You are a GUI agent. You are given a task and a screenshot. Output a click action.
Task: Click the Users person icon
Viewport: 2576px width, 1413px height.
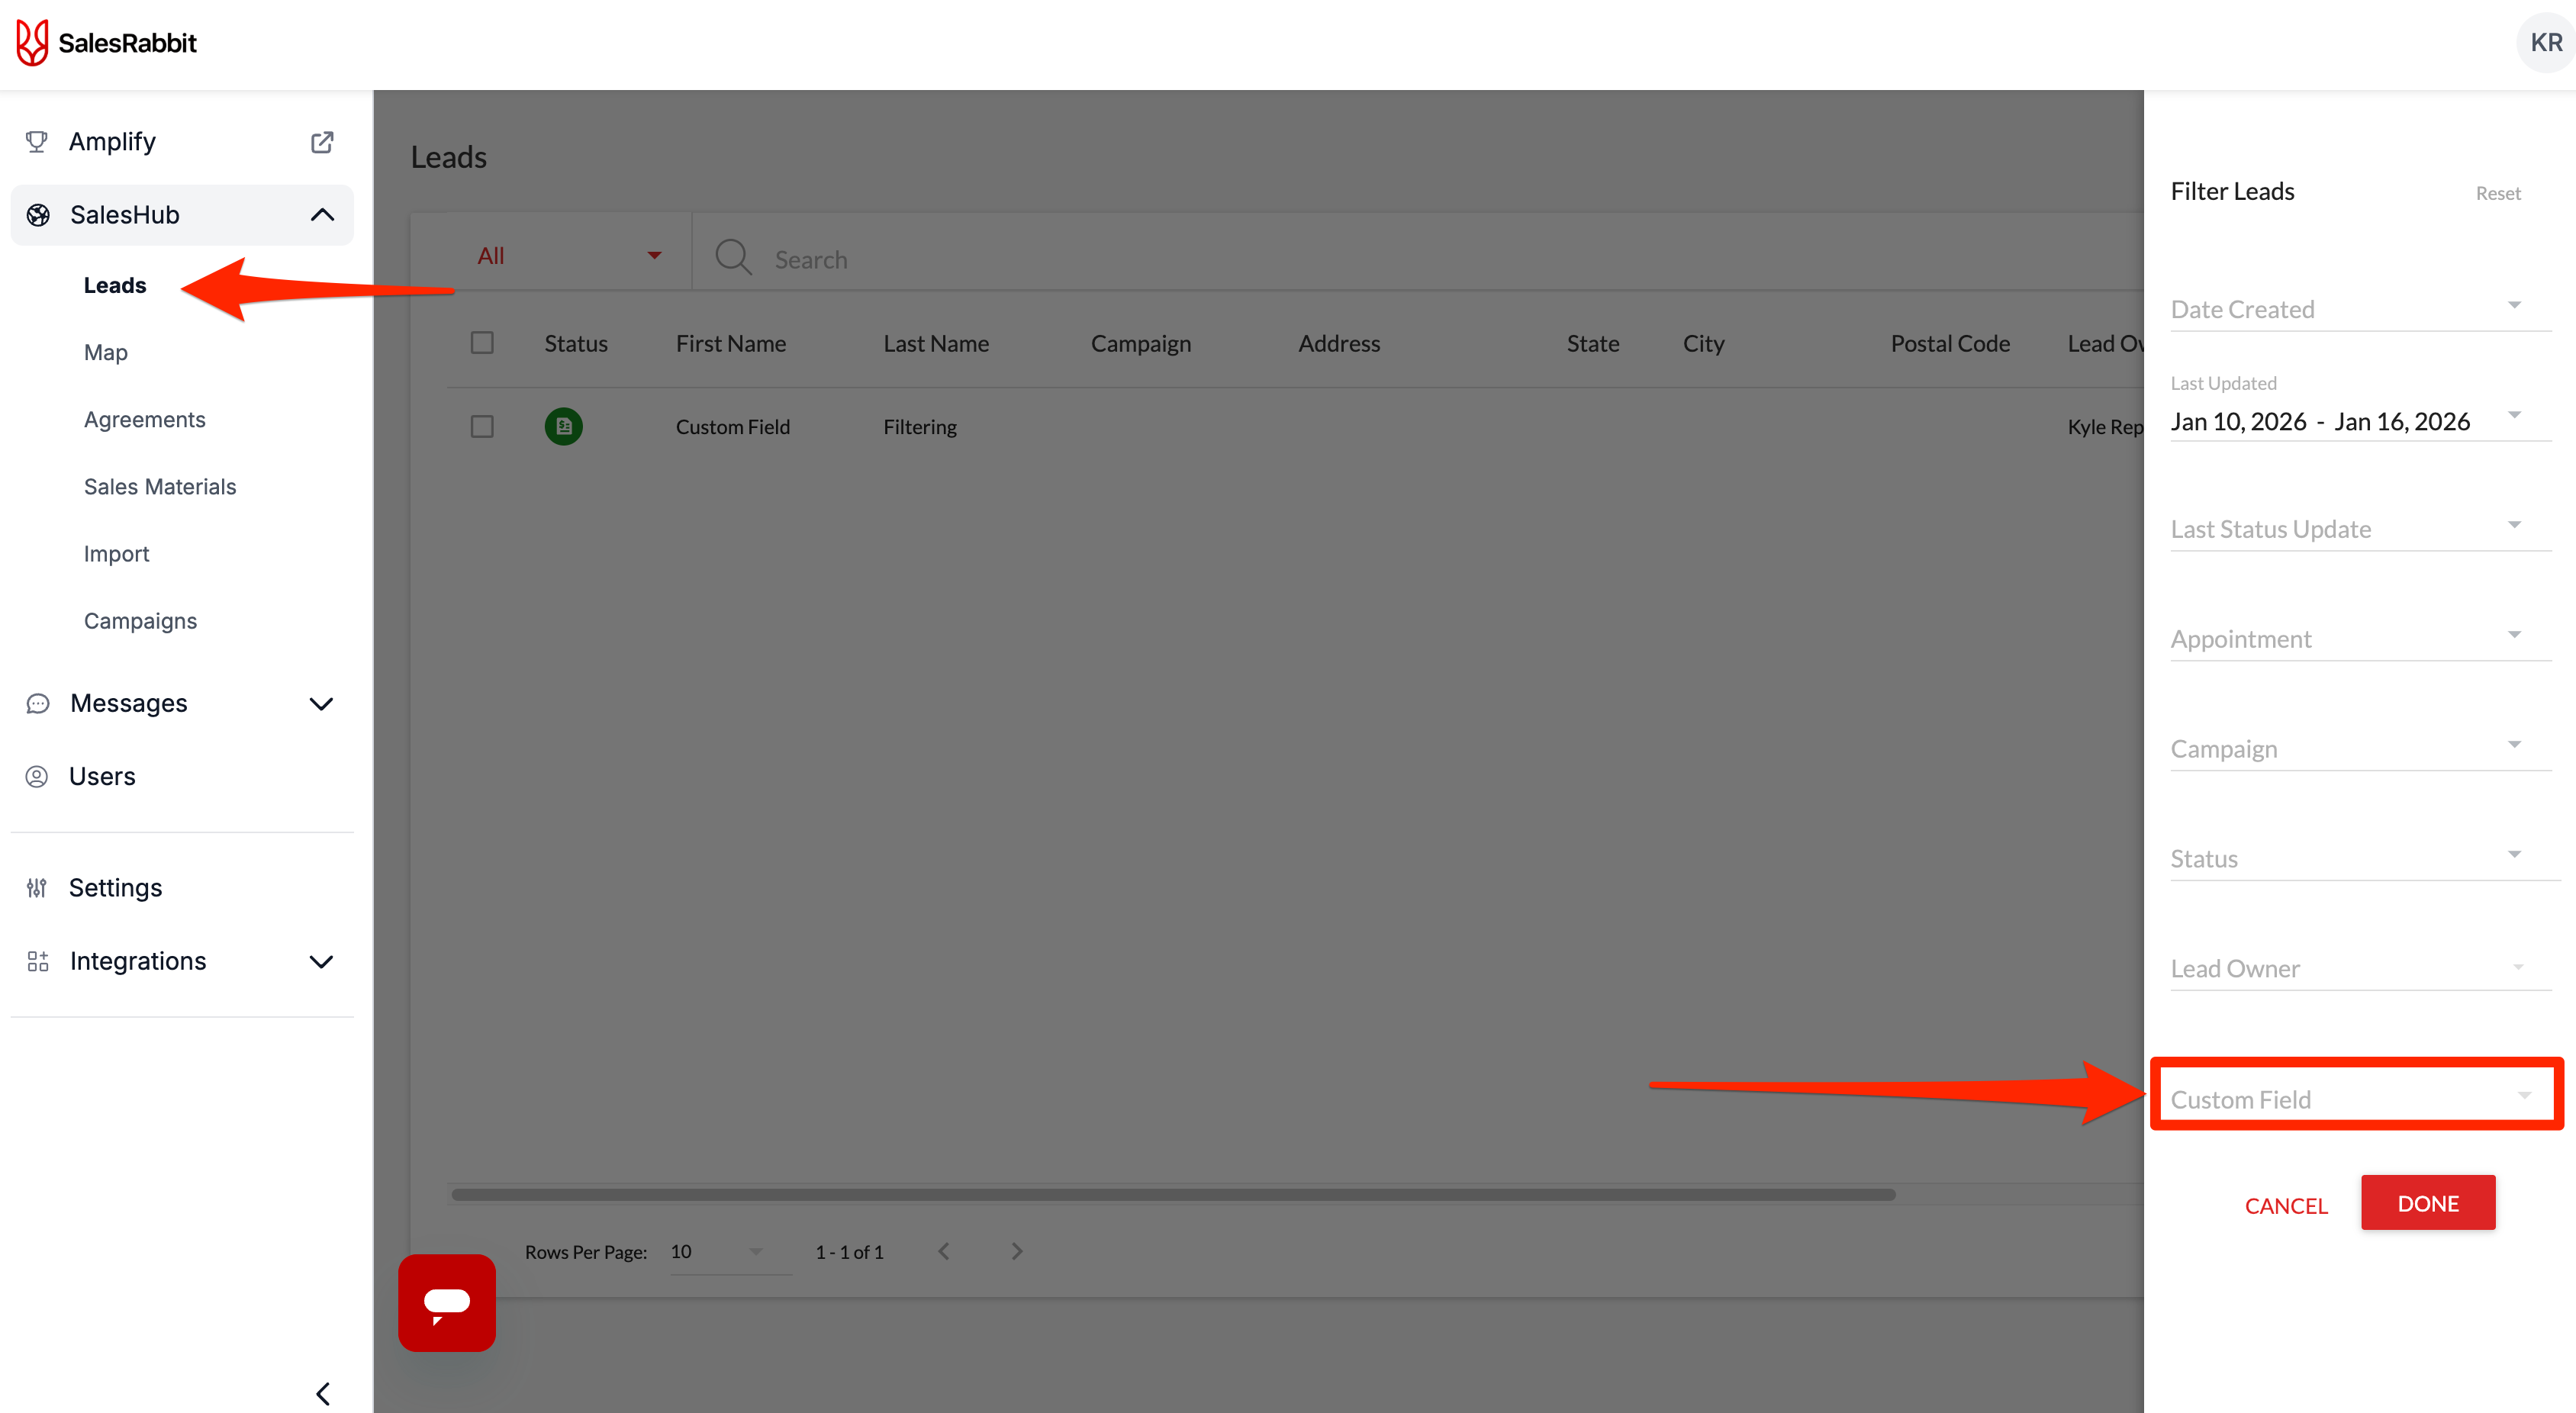(x=37, y=777)
